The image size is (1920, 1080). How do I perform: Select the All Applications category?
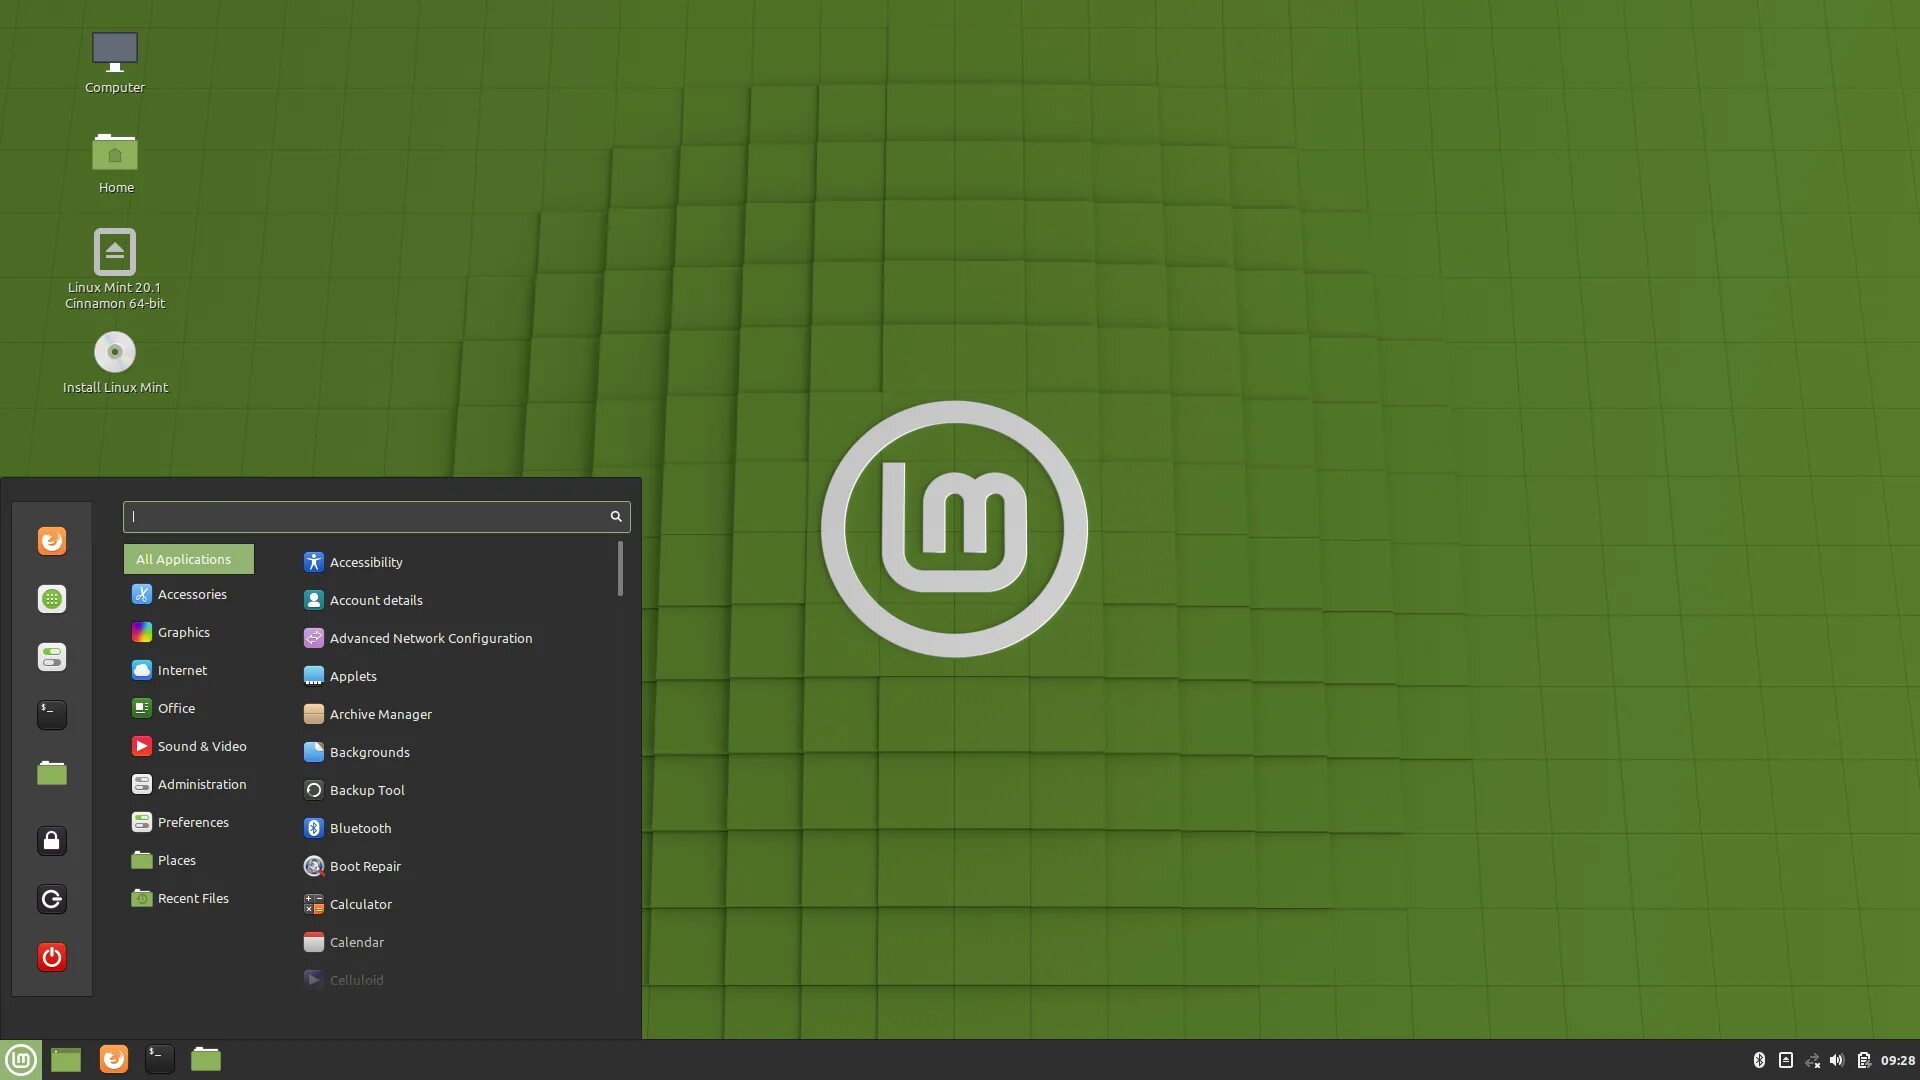[x=188, y=559]
